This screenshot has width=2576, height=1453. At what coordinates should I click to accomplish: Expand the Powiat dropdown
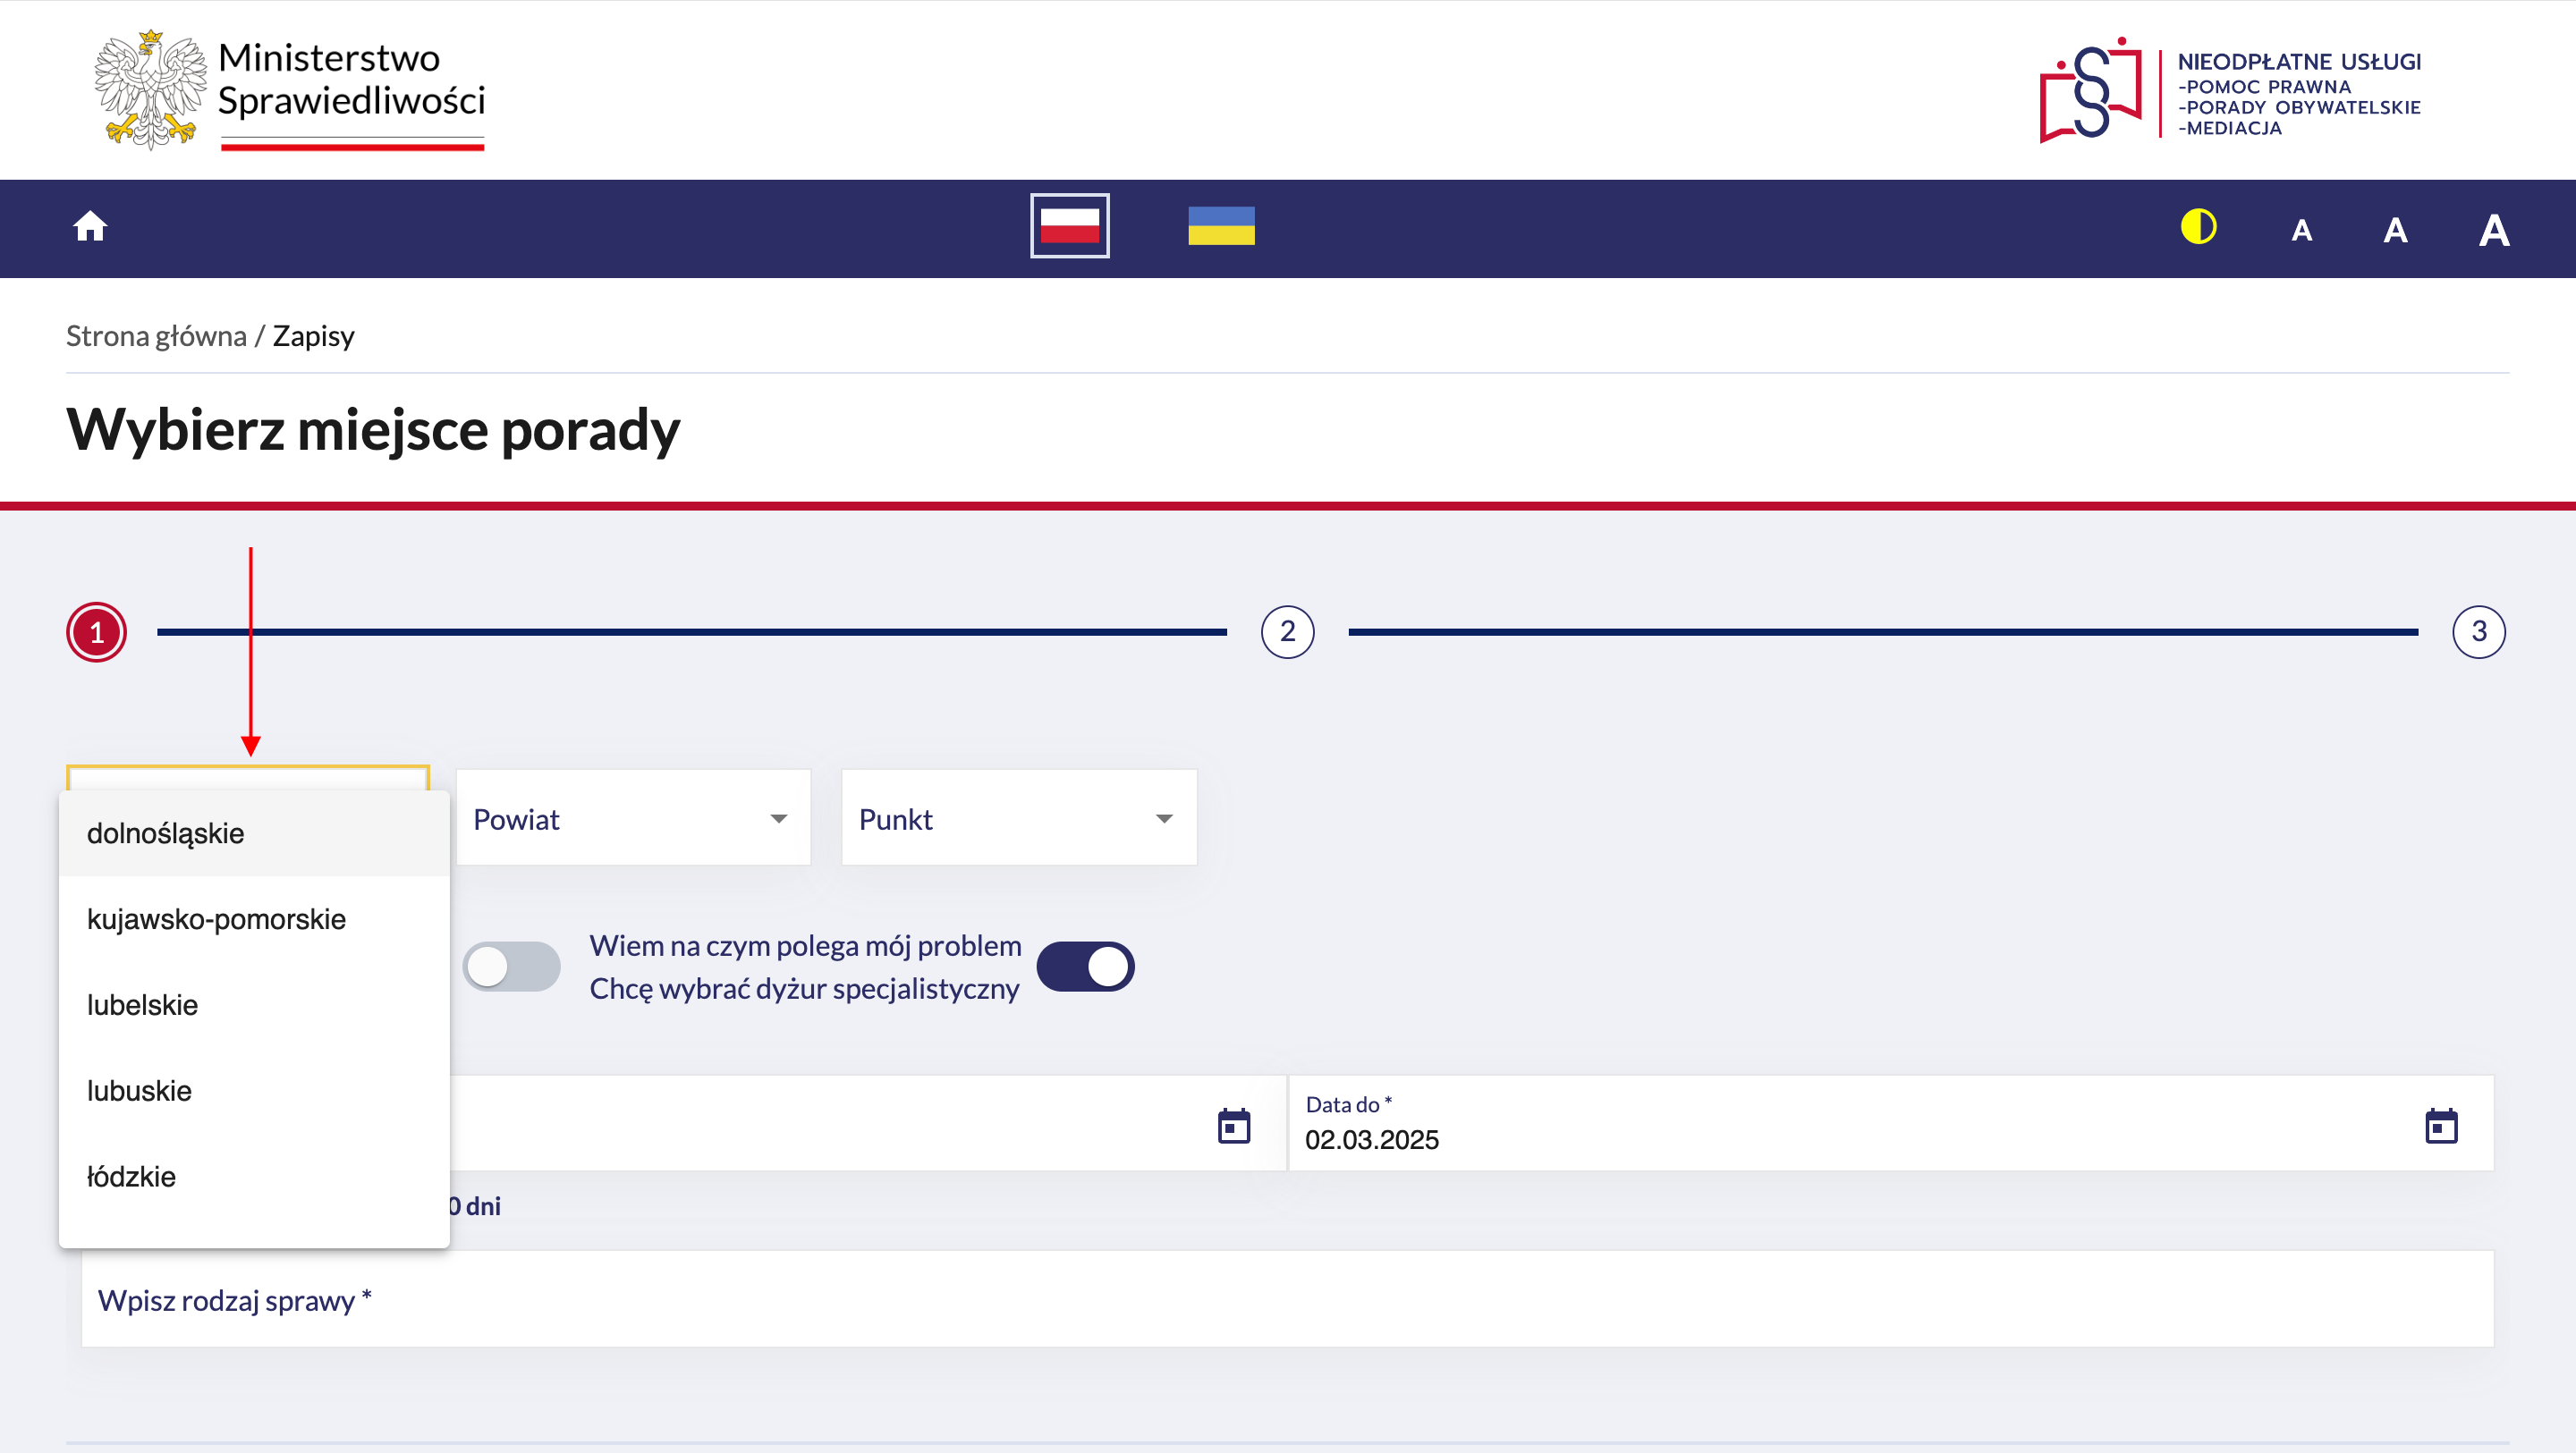tap(633, 818)
